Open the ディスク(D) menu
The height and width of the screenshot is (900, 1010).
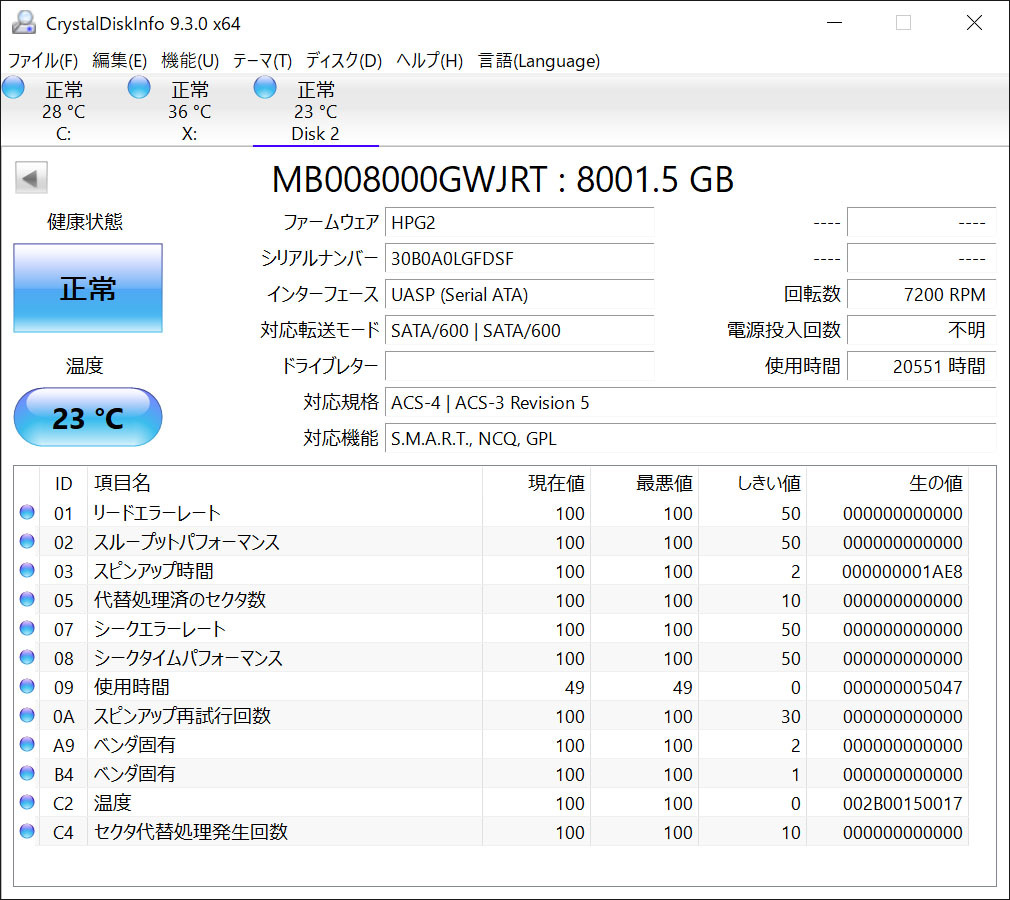click(344, 61)
